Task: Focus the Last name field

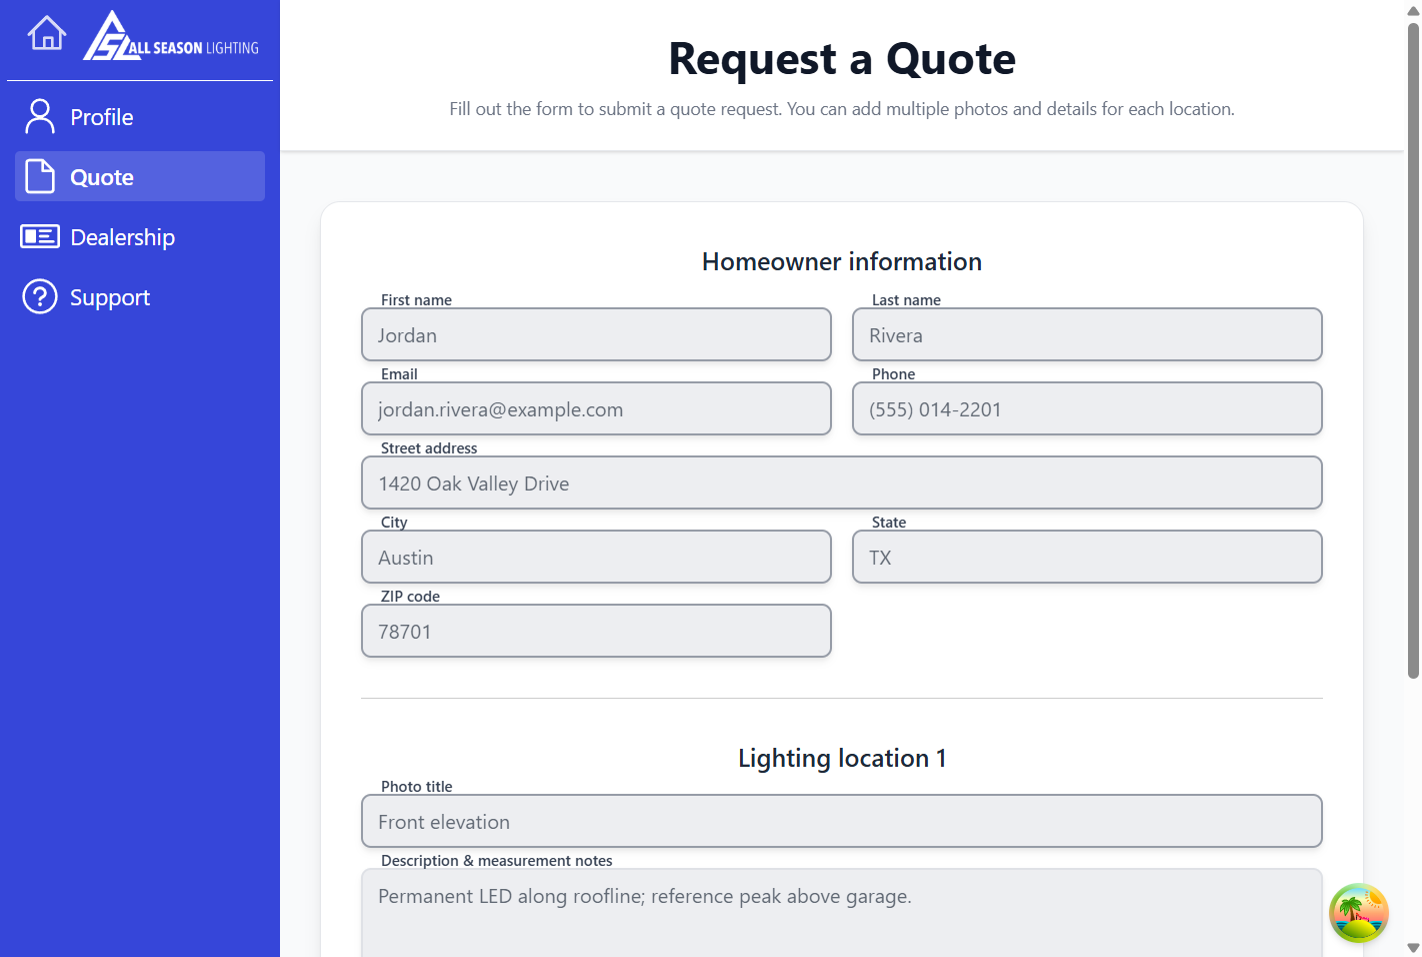Action: pyautogui.click(x=1087, y=334)
